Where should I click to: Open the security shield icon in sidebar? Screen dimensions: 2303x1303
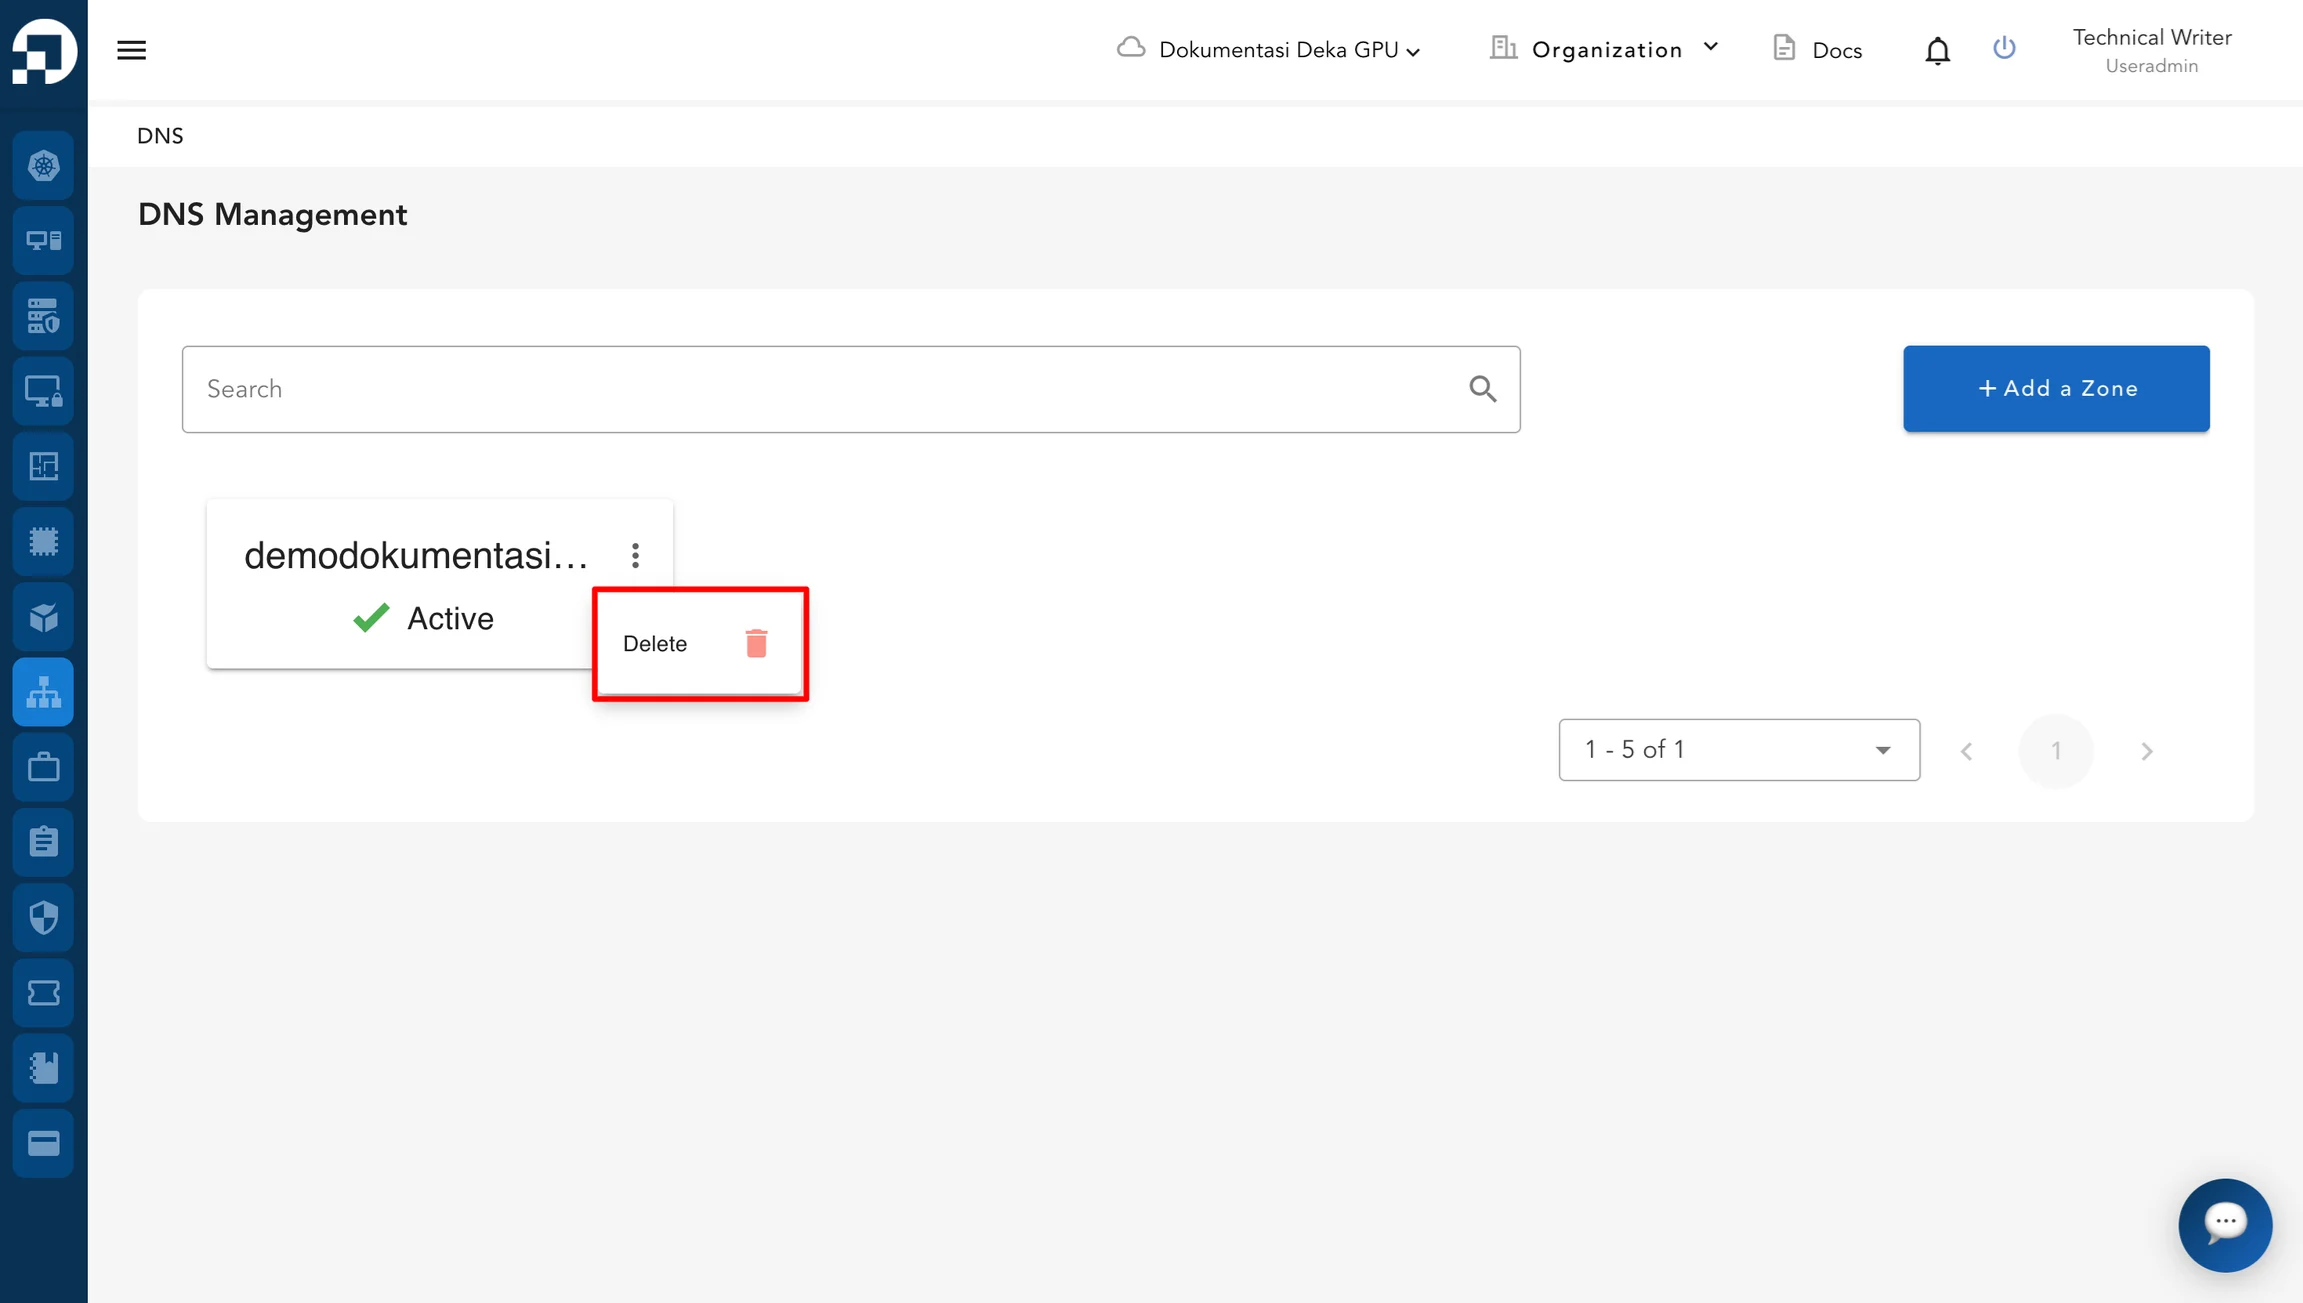[43, 917]
